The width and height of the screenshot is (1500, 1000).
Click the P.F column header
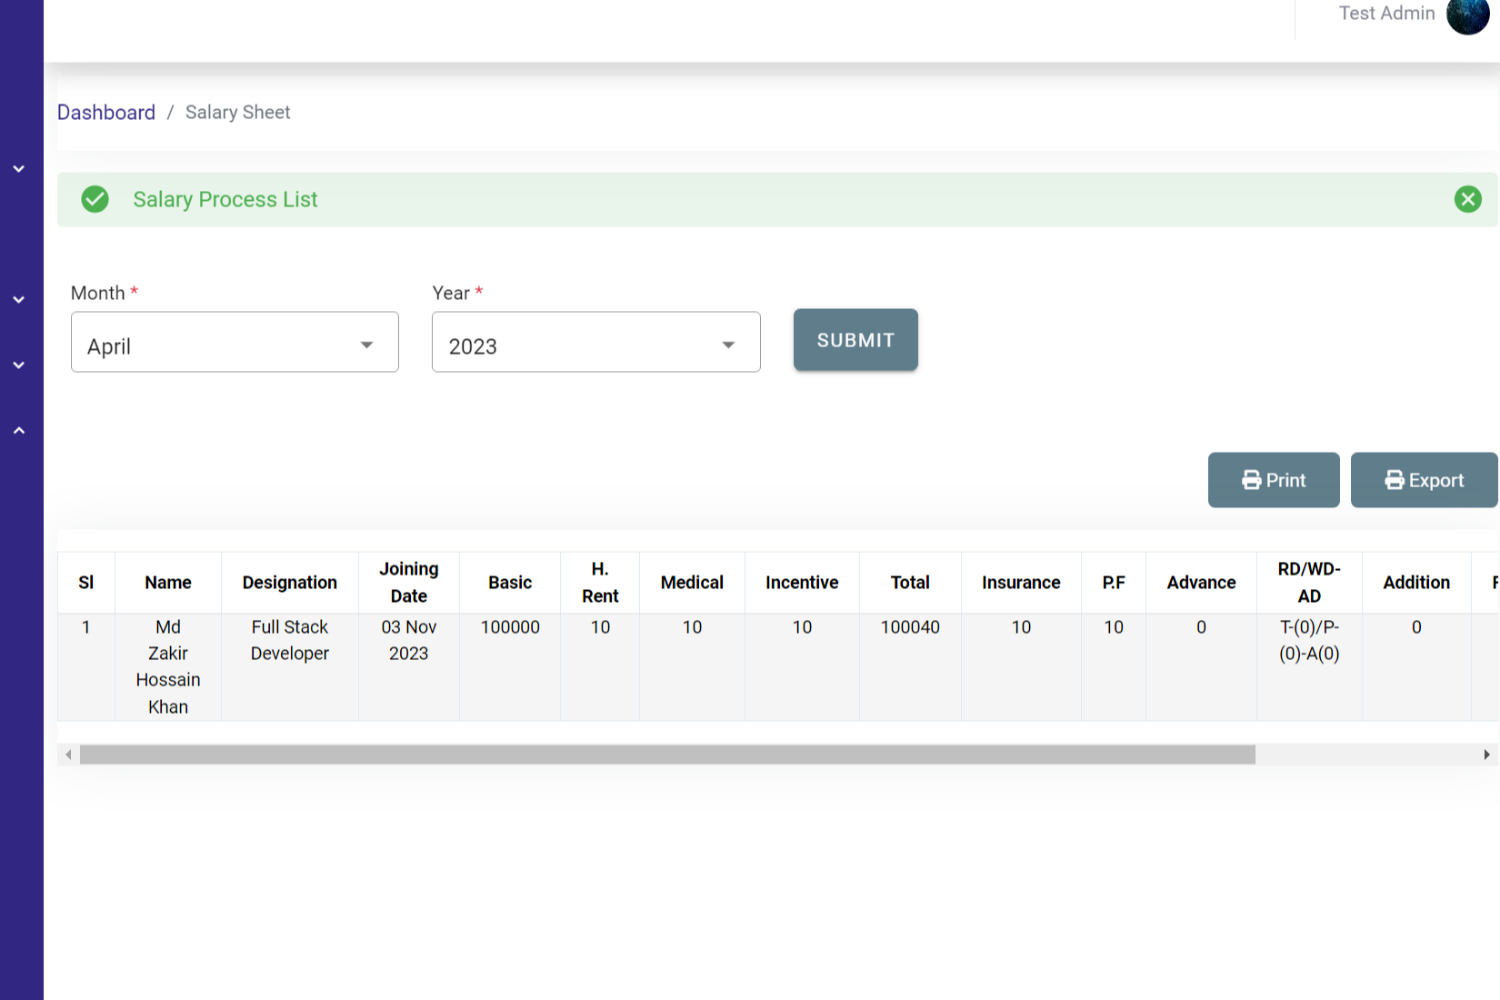[1114, 582]
